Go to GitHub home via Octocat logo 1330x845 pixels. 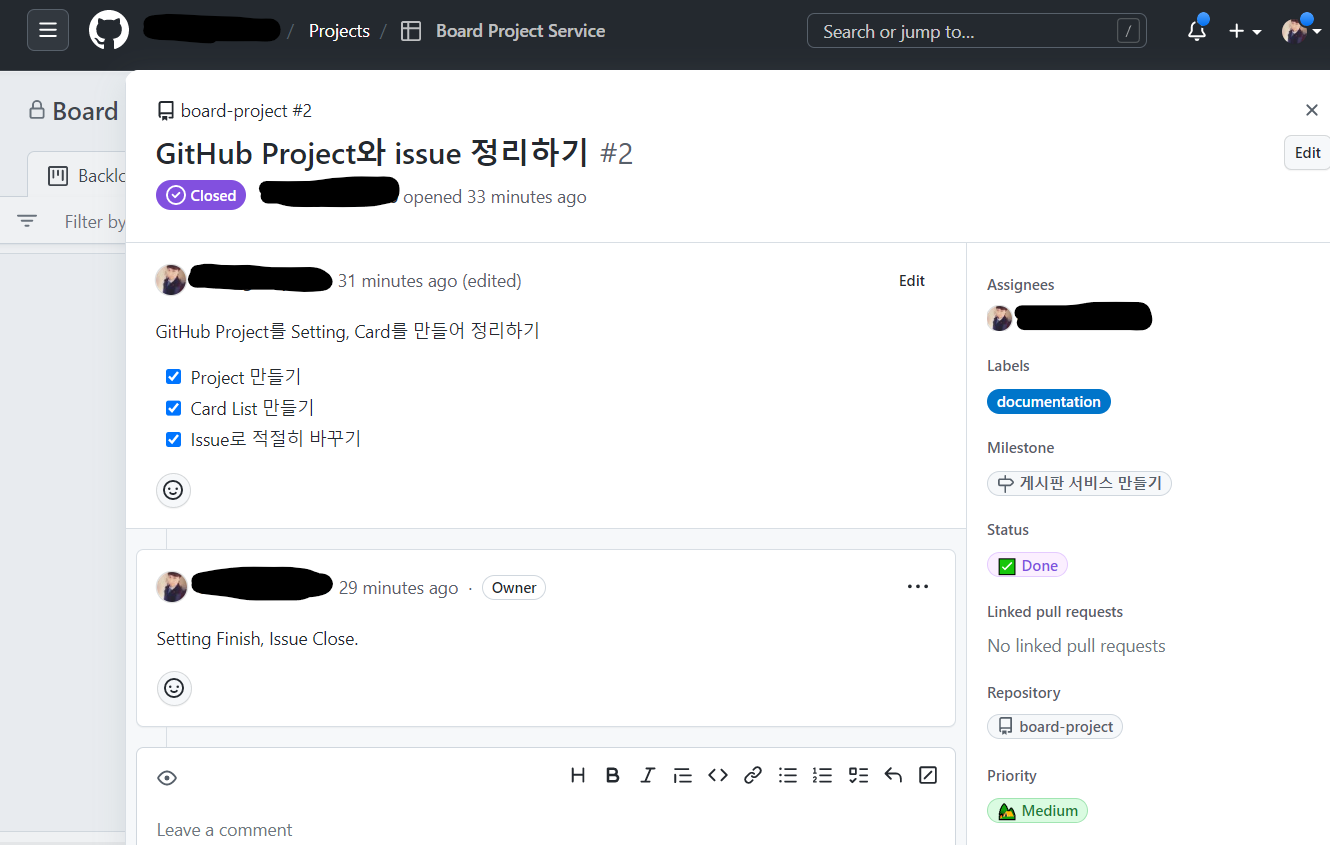(x=109, y=30)
